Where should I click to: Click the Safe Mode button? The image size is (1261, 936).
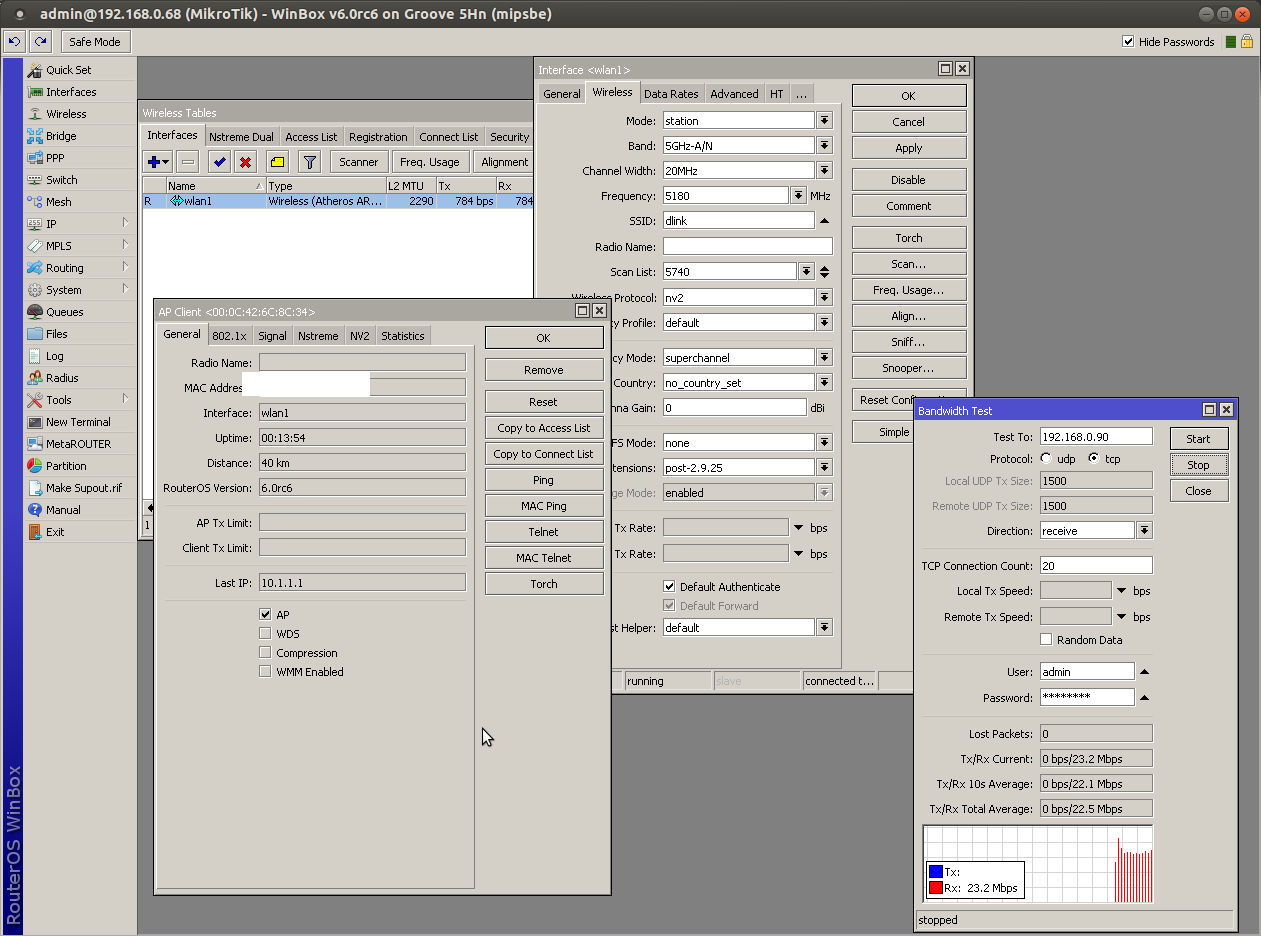(x=95, y=42)
